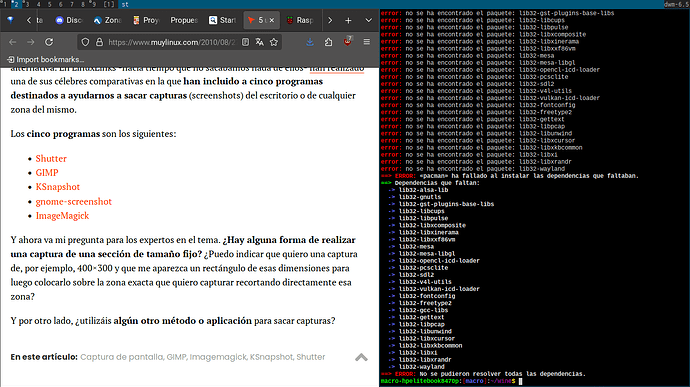The height and width of the screenshot is (387, 690).
Task: Switch to the Zona tab
Action: coord(107,20)
